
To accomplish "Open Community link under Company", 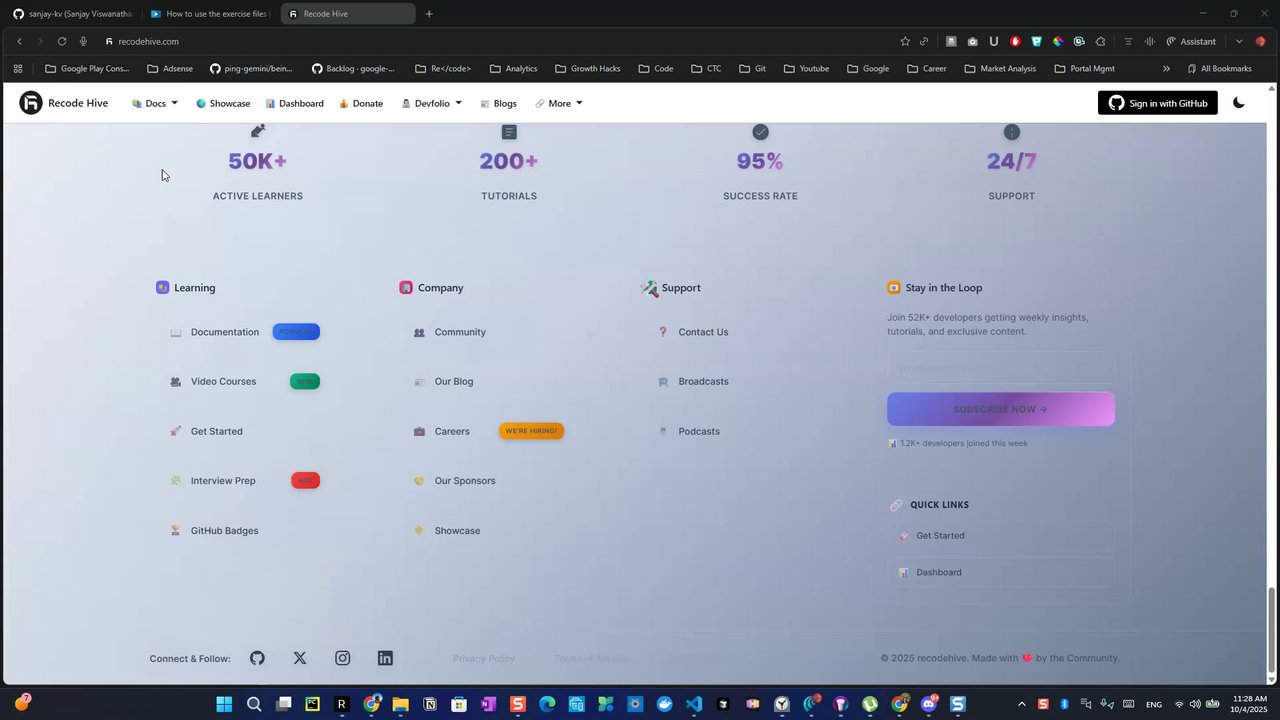I will point(460,332).
